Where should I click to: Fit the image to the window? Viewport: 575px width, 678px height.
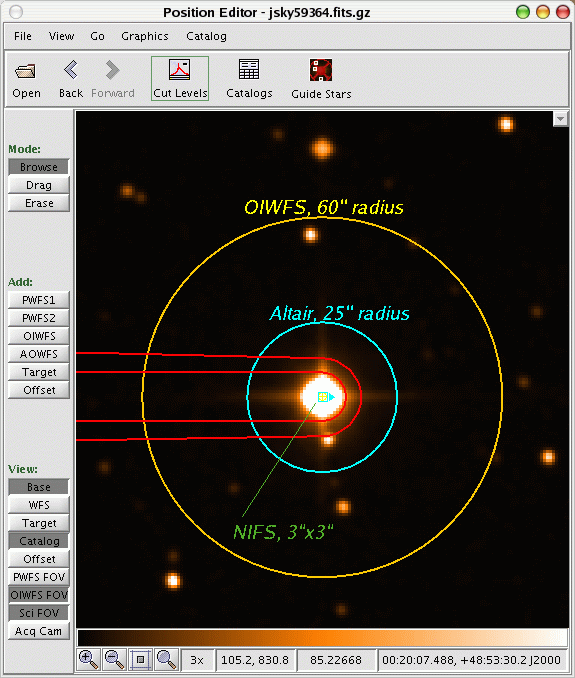click(x=141, y=660)
